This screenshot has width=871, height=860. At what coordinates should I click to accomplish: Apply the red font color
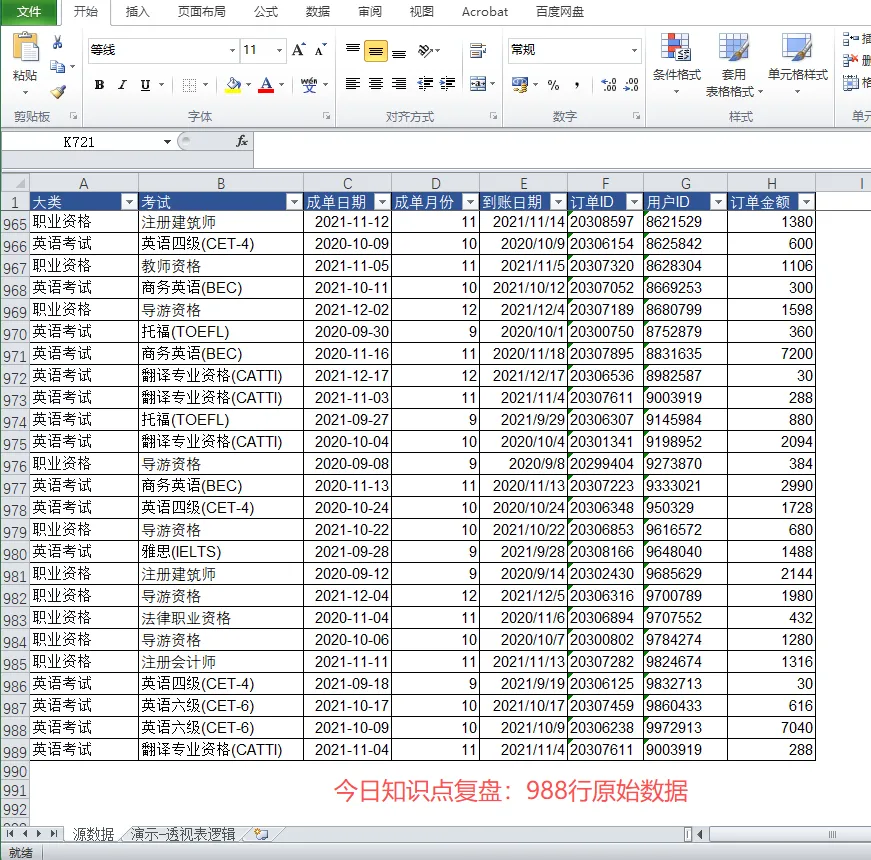tap(266, 84)
